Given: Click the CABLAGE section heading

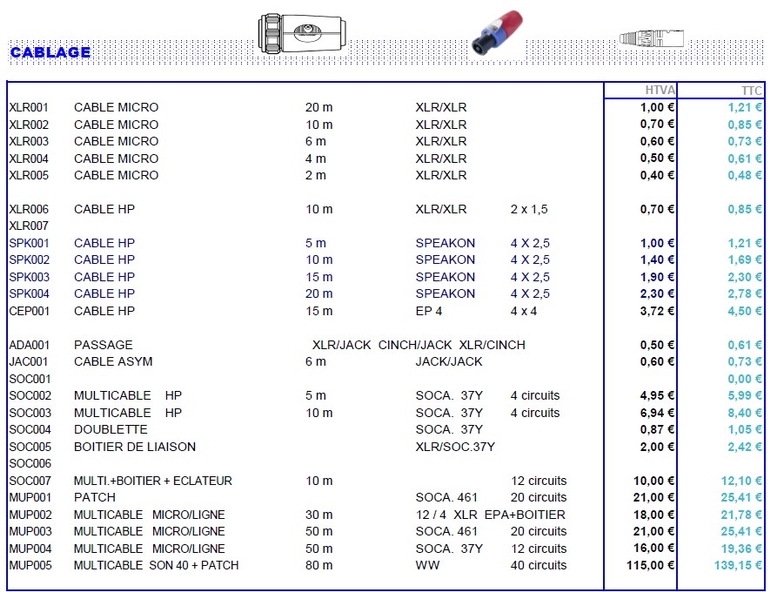Looking at the screenshot, I should (x=50, y=52).
